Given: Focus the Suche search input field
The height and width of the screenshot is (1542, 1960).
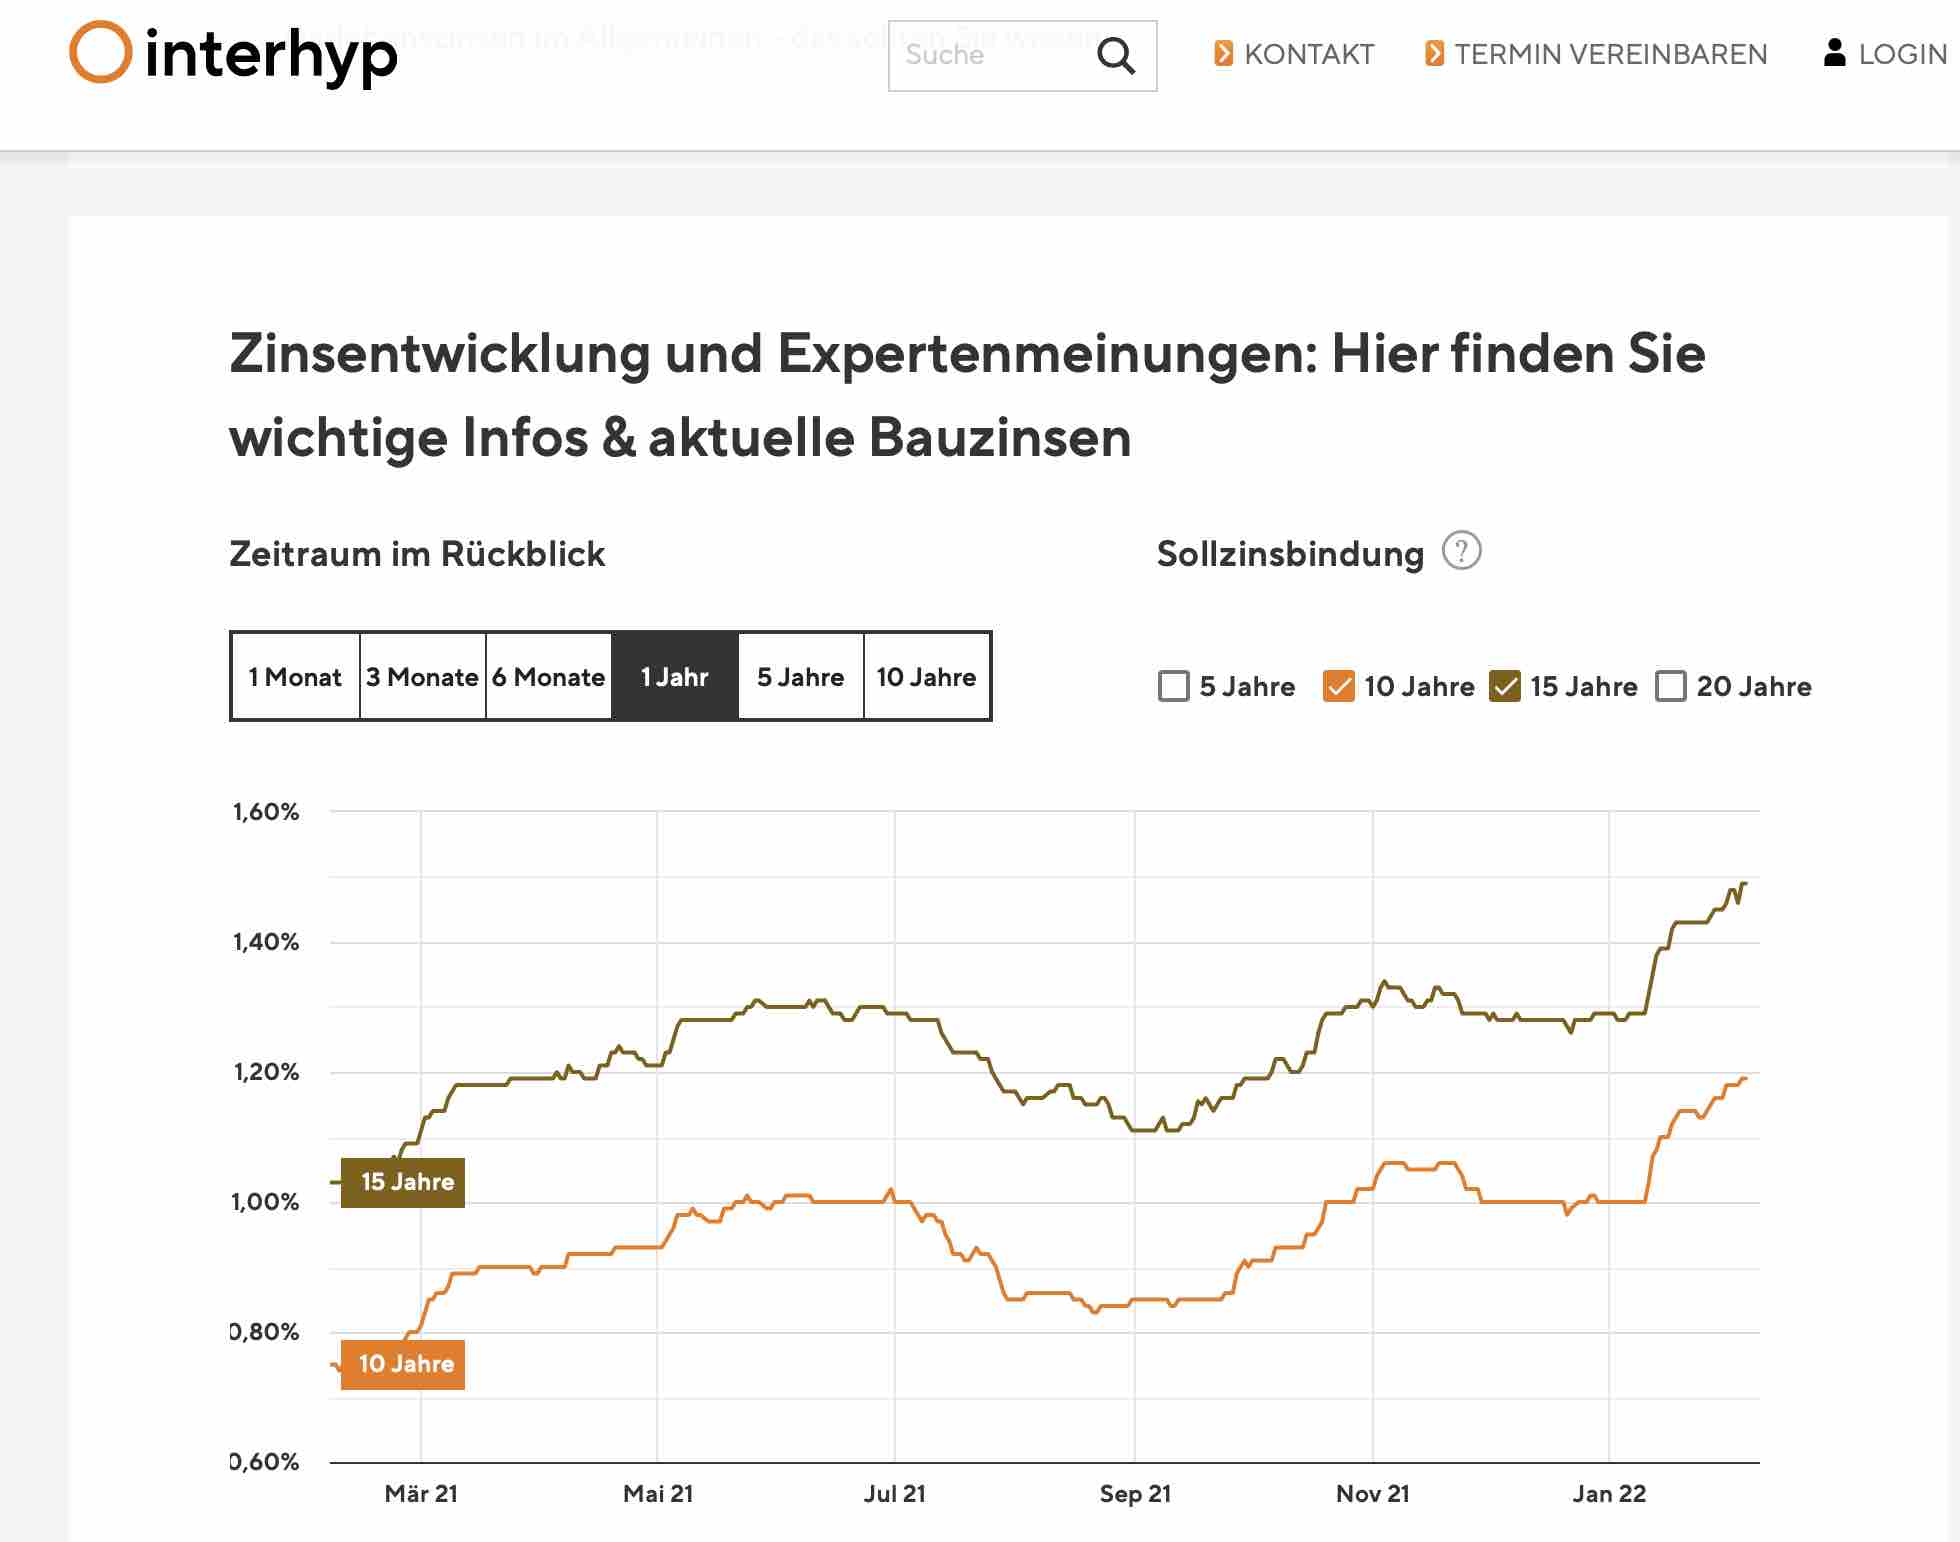Looking at the screenshot, I should (990, 56).
